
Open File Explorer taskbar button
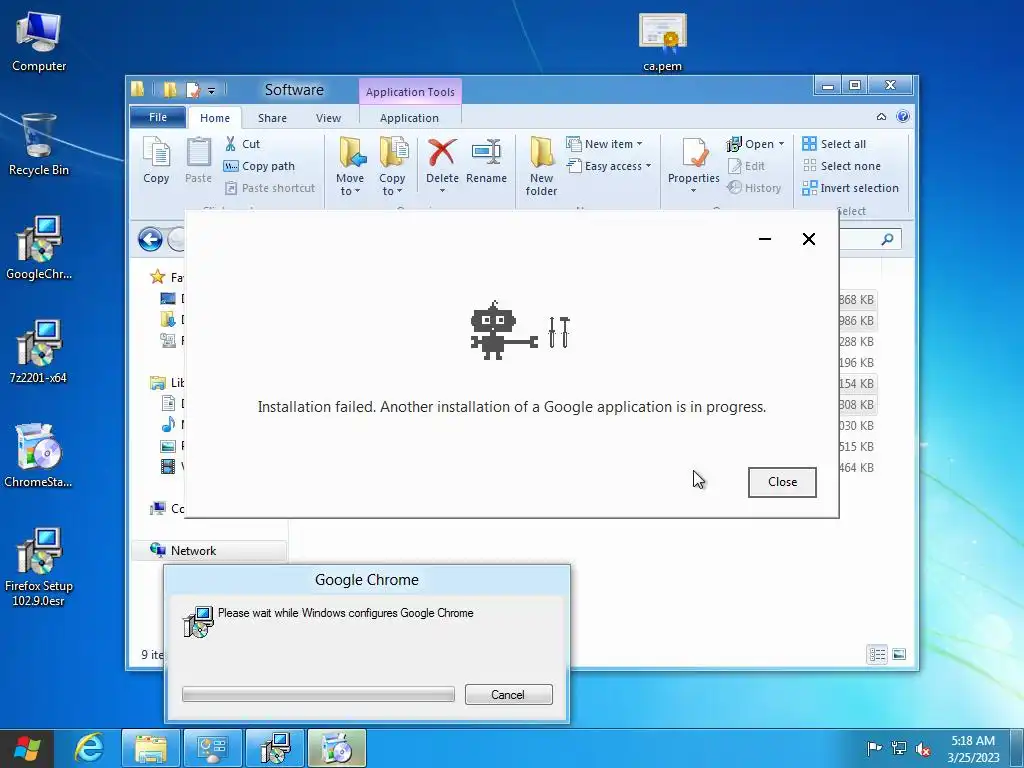coord(150,748)
